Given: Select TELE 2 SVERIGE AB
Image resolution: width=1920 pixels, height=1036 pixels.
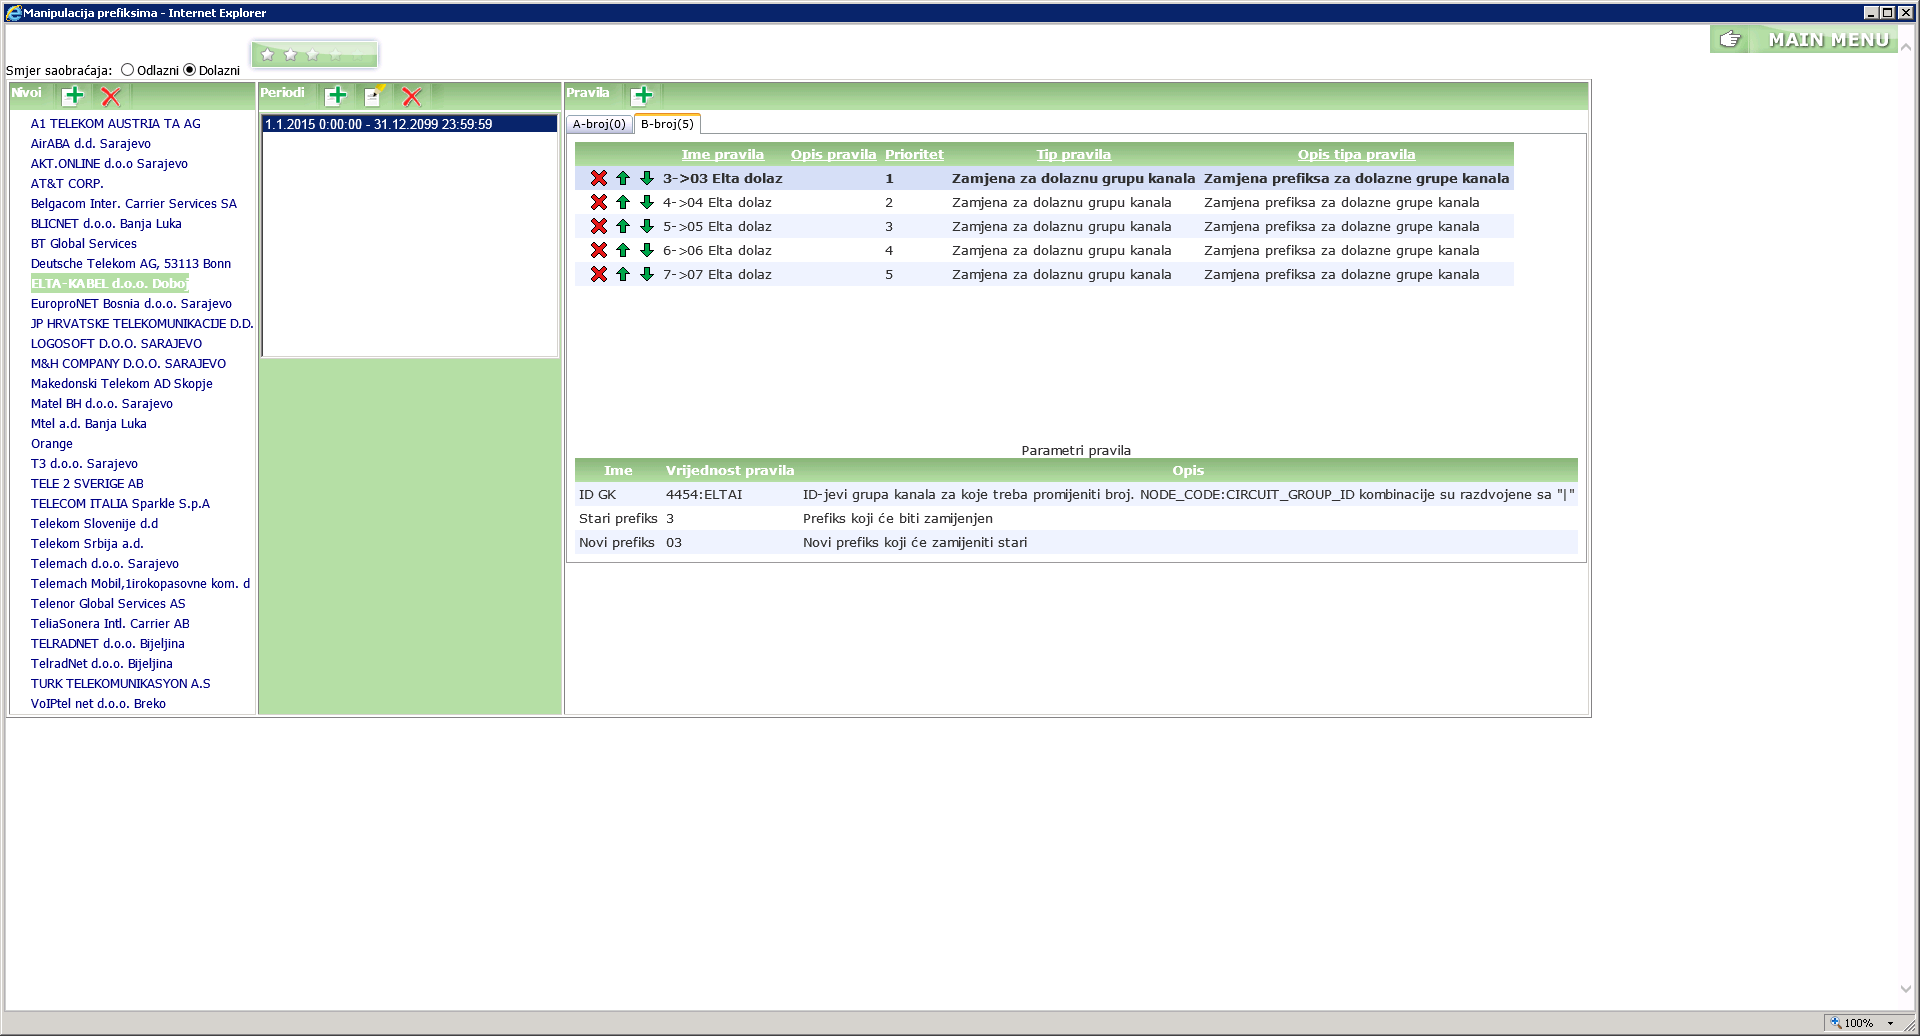Looking at the screenshot, I should (x=87, y=484).
